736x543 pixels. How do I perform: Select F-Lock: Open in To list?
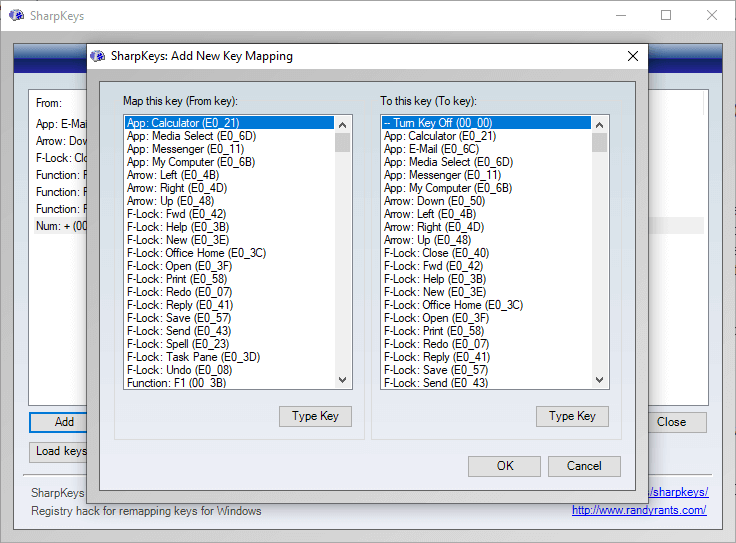[x=486, y=318]
